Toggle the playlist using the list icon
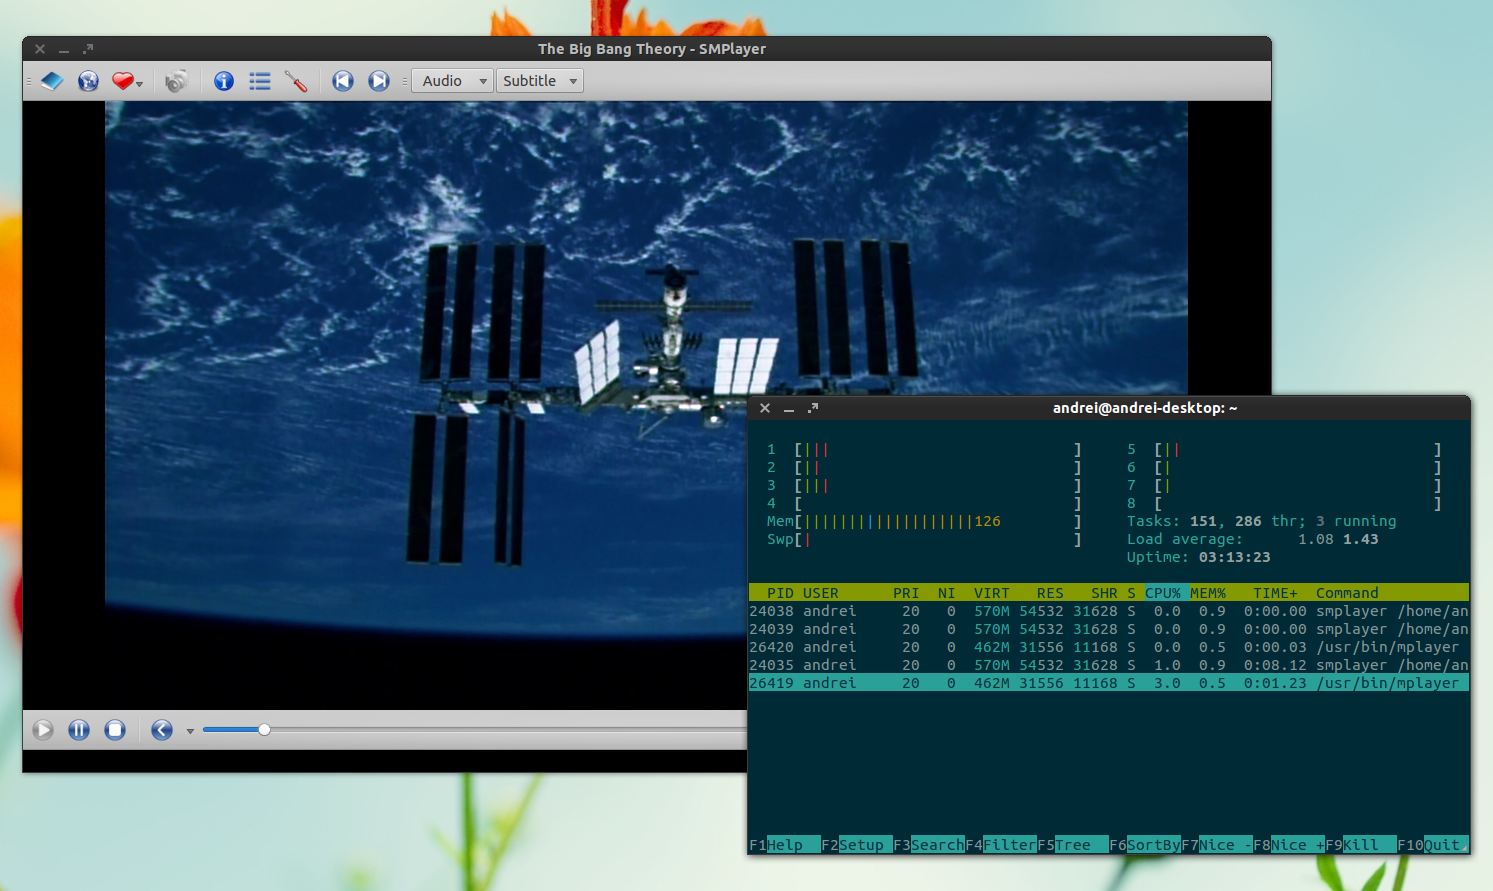This screenshot has width=1493, height=891. 260,81
